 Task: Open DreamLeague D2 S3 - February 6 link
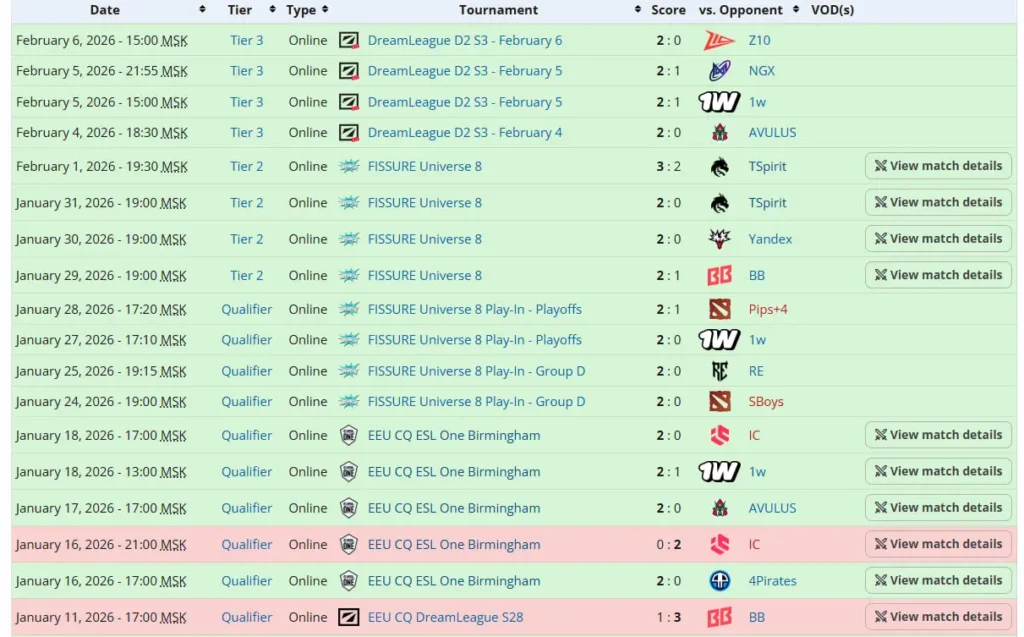pos(465,40)
